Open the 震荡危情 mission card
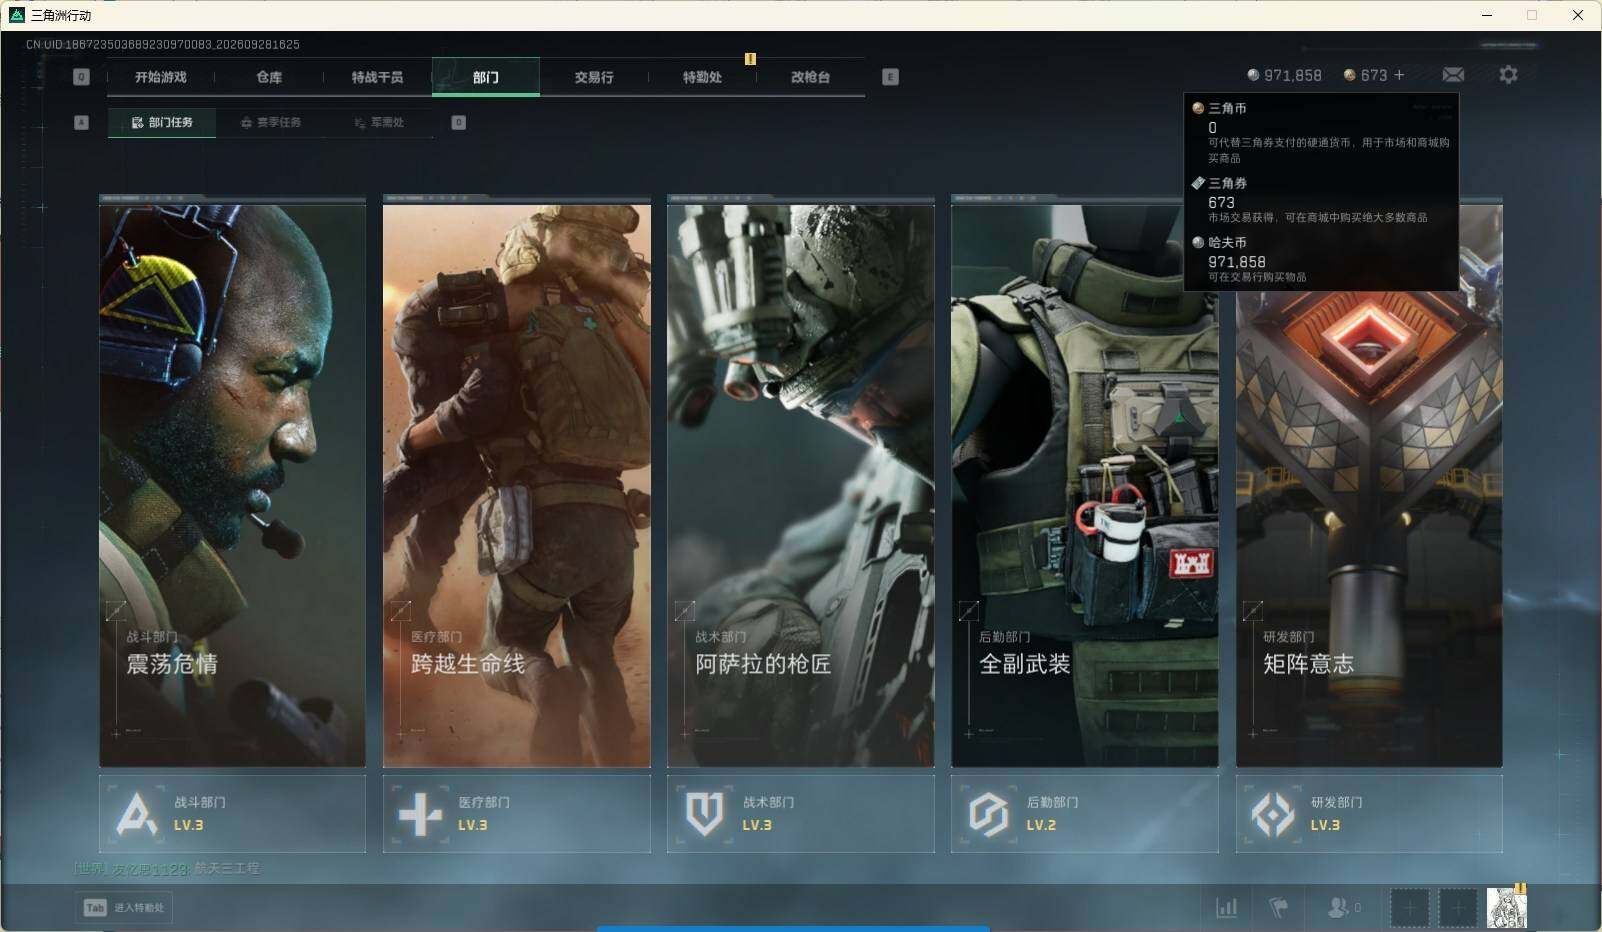Image resolution: width=1602 pixels, height=932 pixels. point(232,482)
